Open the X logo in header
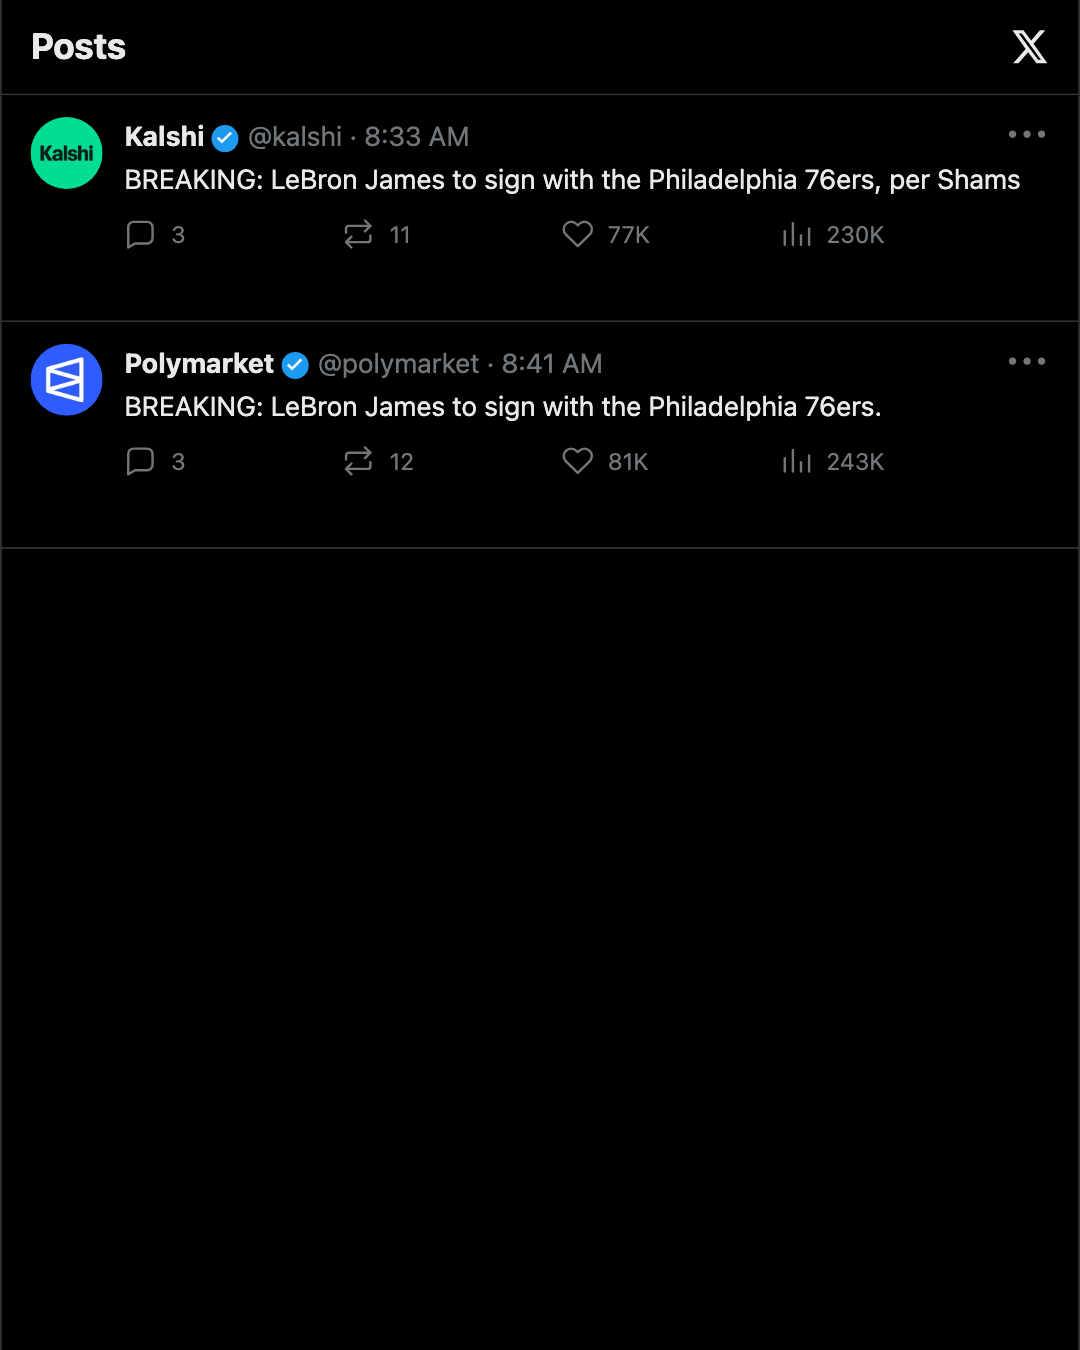Viewport: 1080px width, 1350px height. click(x=1029, y=47)
